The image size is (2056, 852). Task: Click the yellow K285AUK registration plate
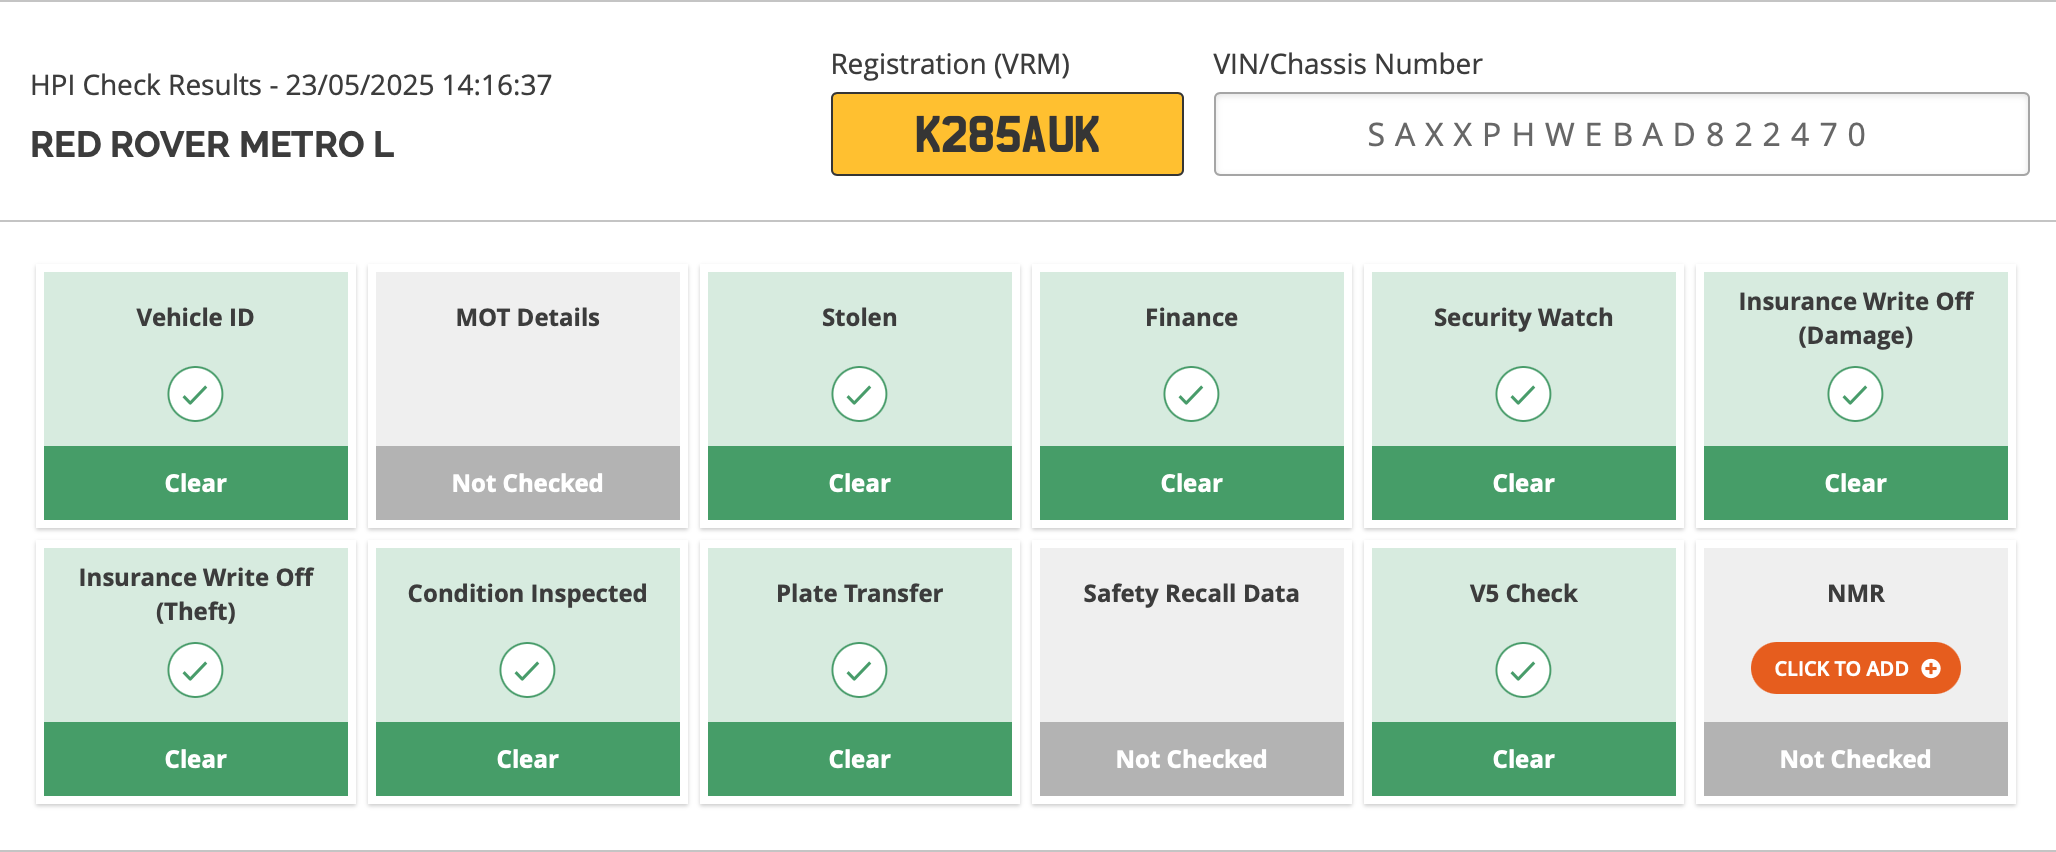(1007, 134)
